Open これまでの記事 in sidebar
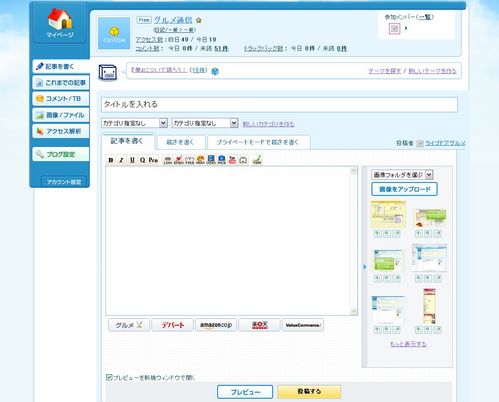Screen dimensions: 499x402 click(x=61, y=83)
